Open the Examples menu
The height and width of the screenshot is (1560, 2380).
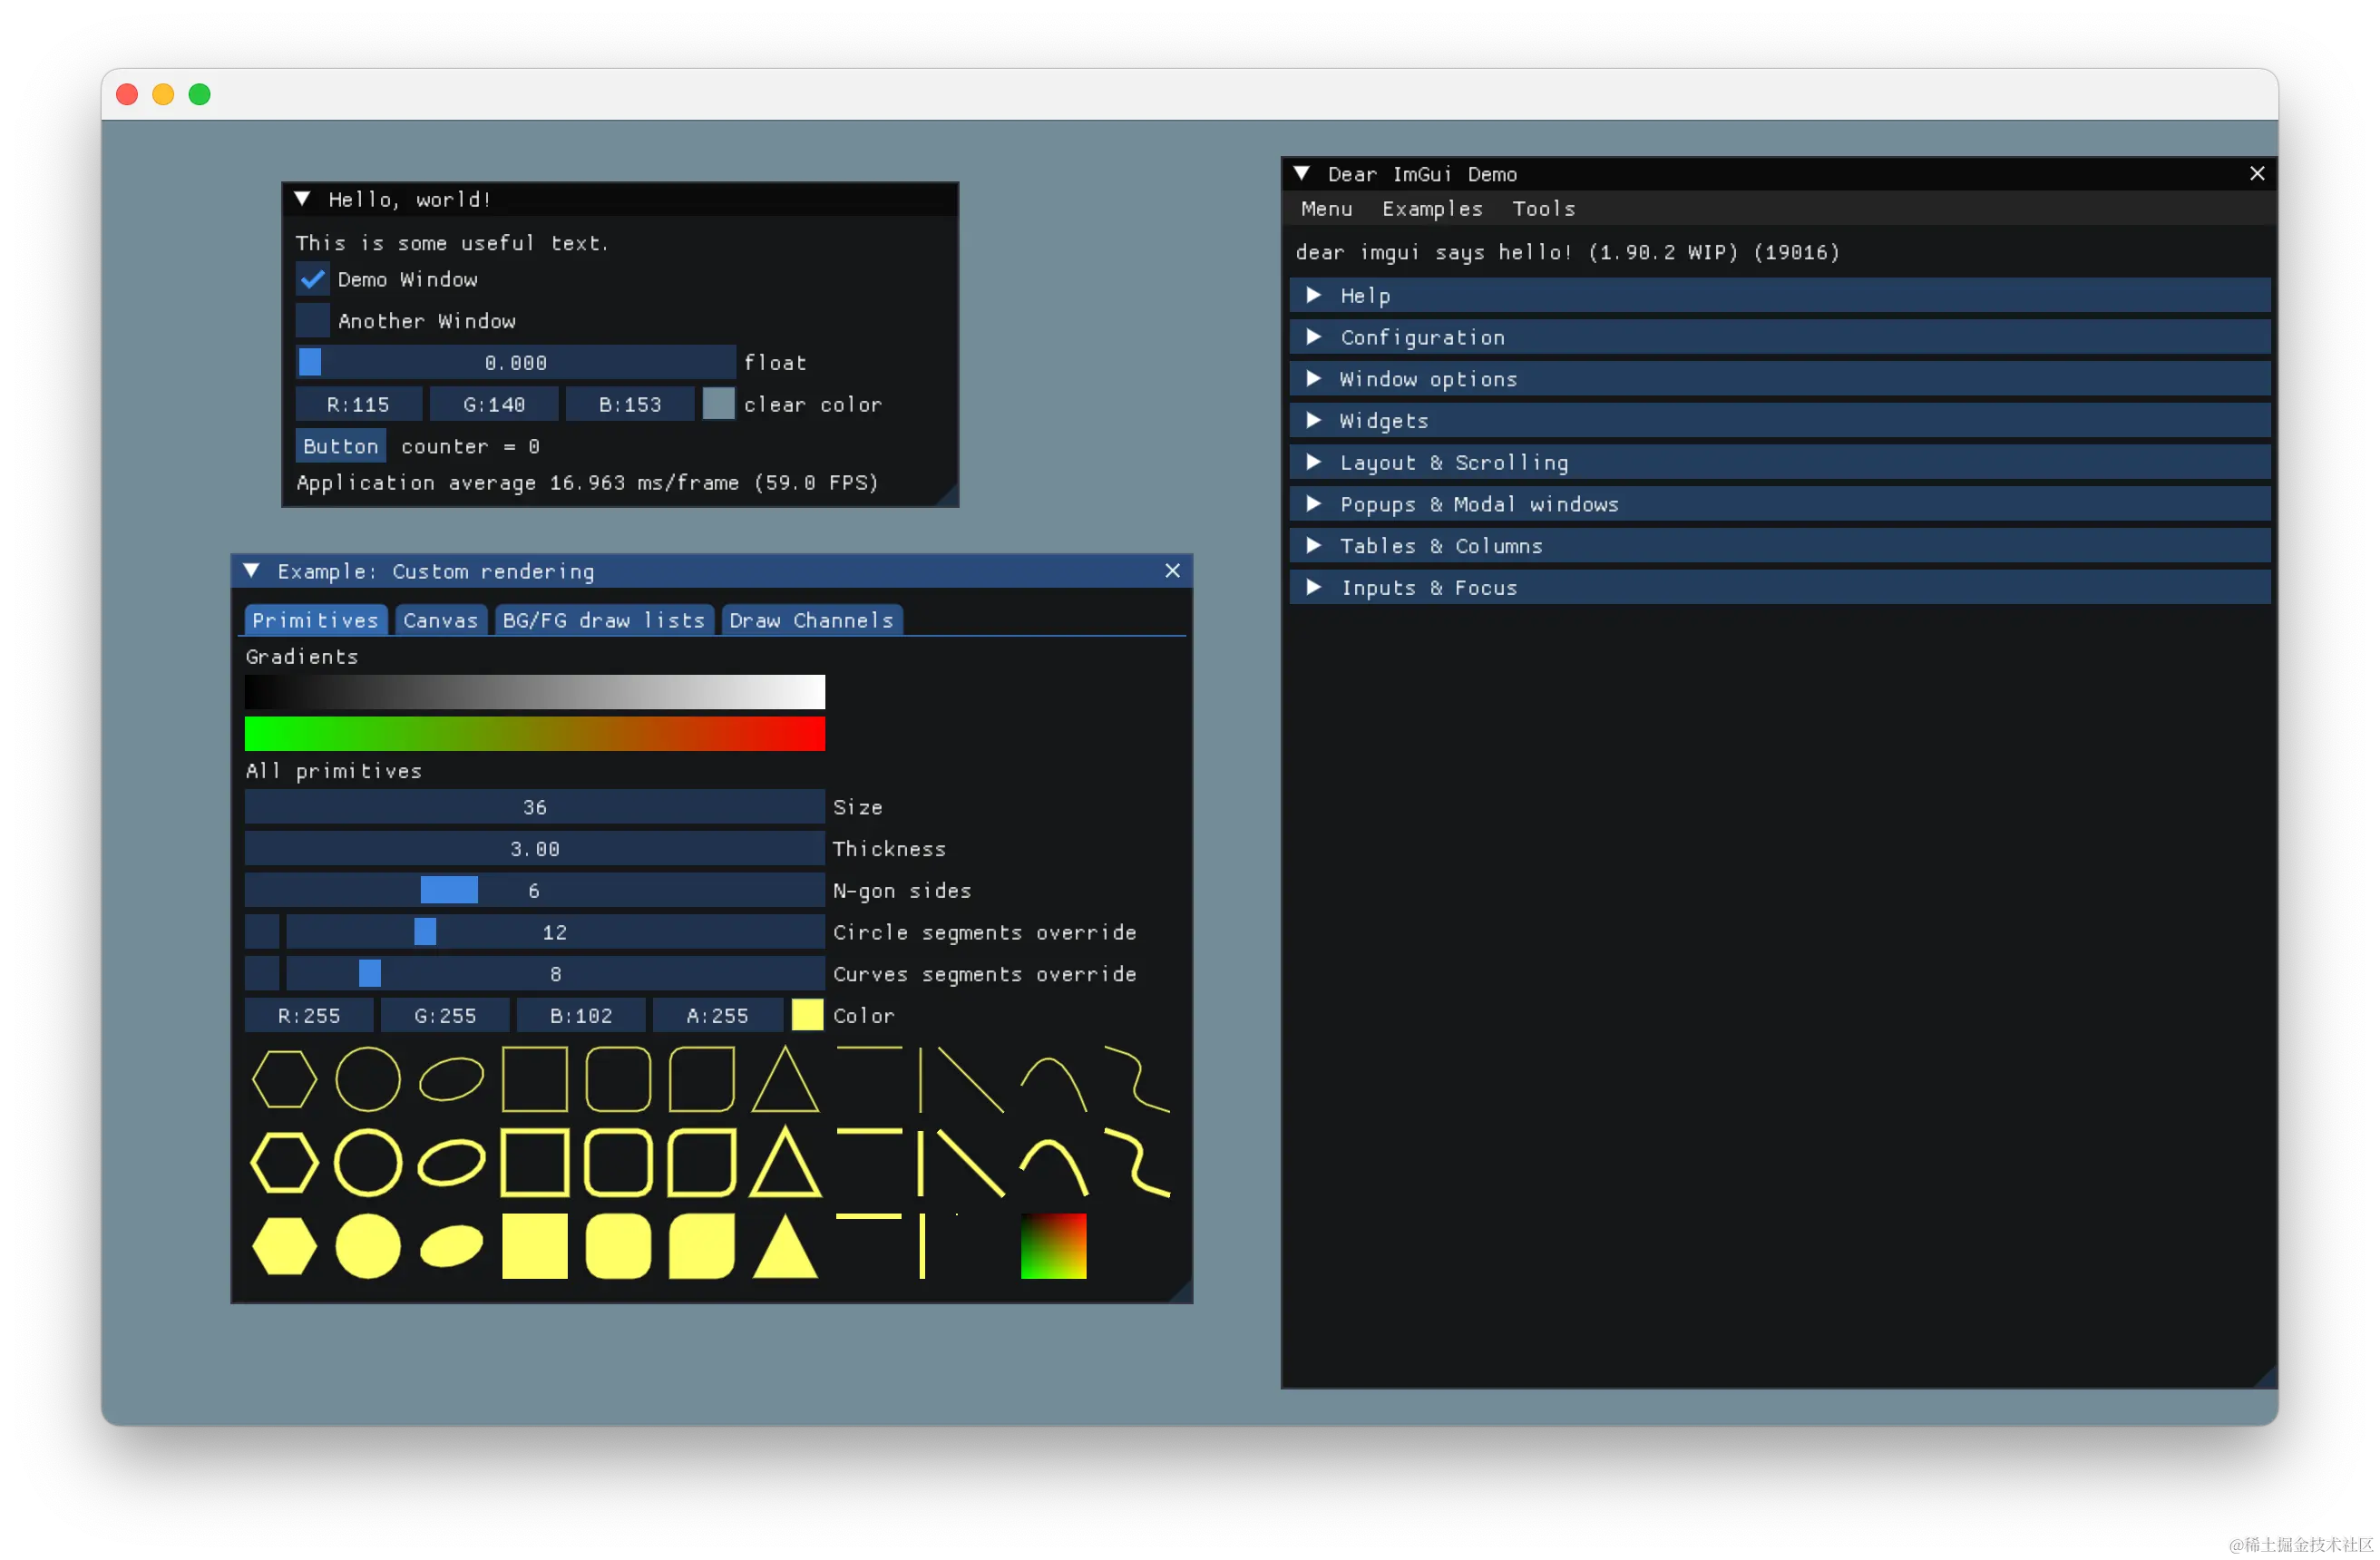point(1431,209)
